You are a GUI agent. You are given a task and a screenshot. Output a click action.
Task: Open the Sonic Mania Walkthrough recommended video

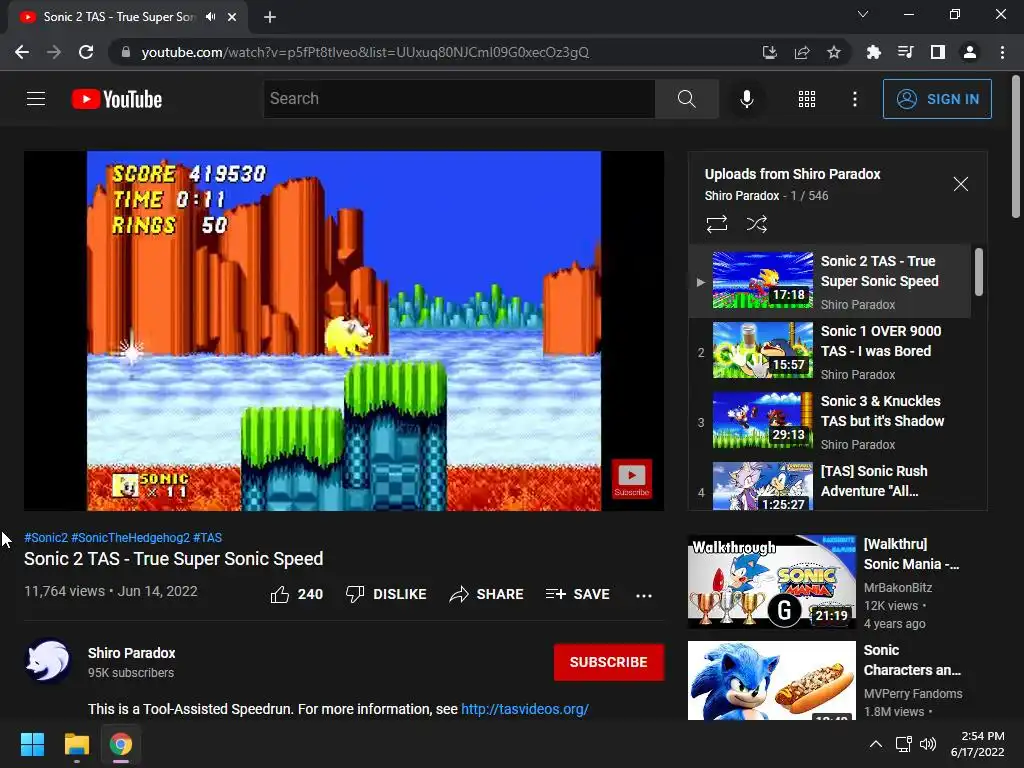[x=771, y=581]
